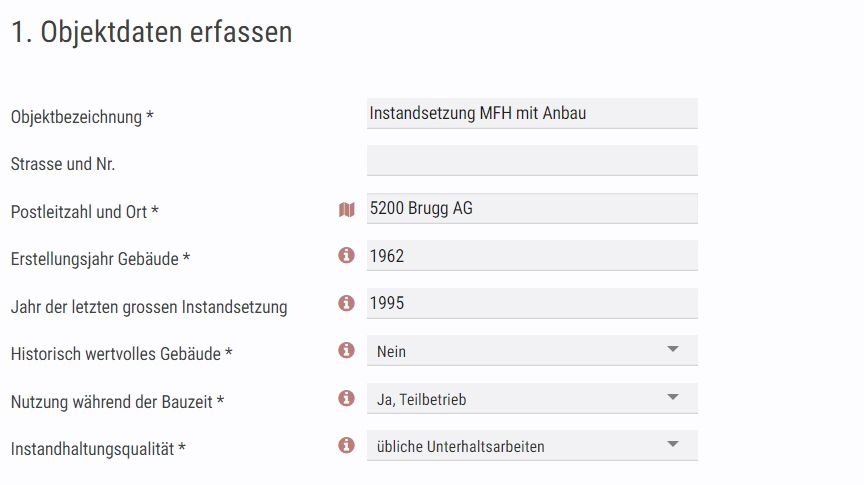Open info icon for Nutzung während der Bauzeit

pyautogui.click(x=346, y=398)
